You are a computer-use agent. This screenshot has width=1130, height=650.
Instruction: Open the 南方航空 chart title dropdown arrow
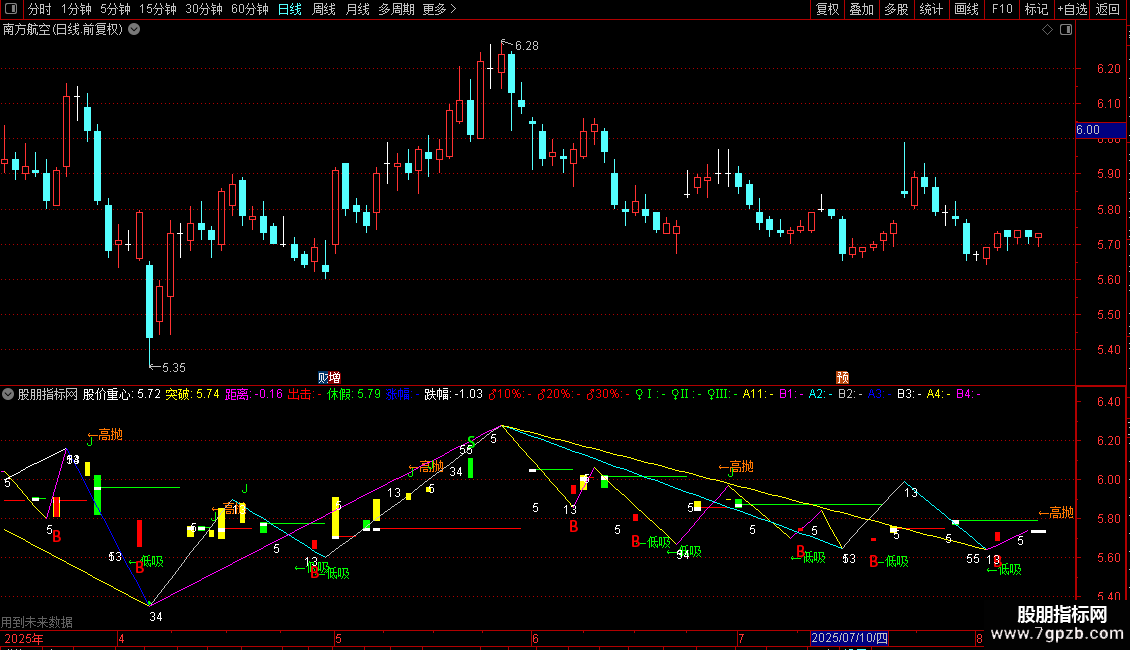tap(134, 30)
